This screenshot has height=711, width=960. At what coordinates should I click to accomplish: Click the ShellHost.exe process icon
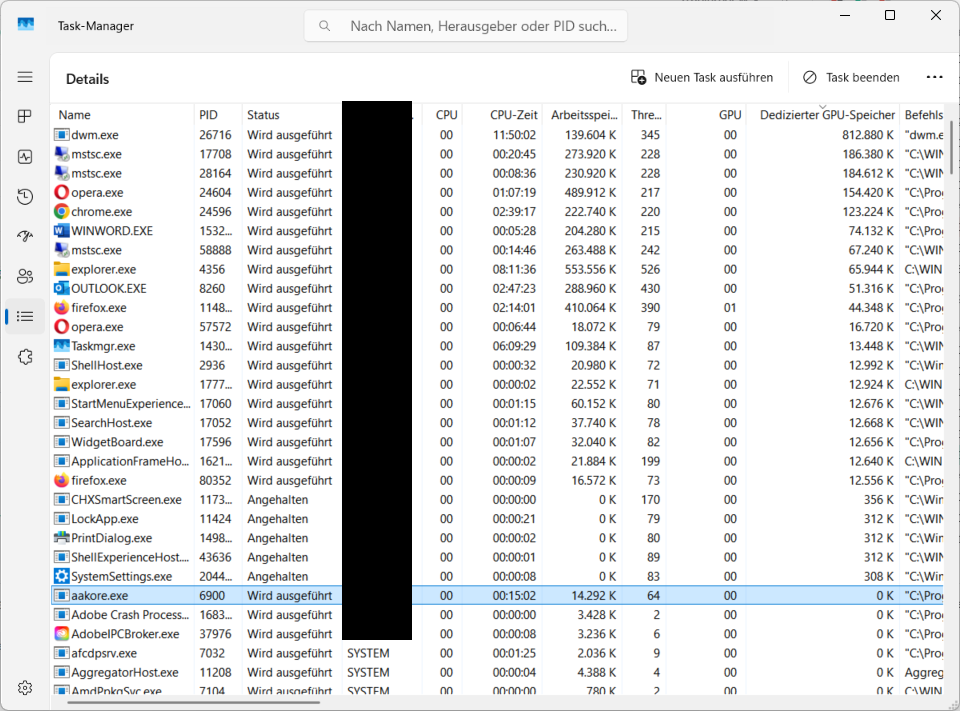pos(61,365)
